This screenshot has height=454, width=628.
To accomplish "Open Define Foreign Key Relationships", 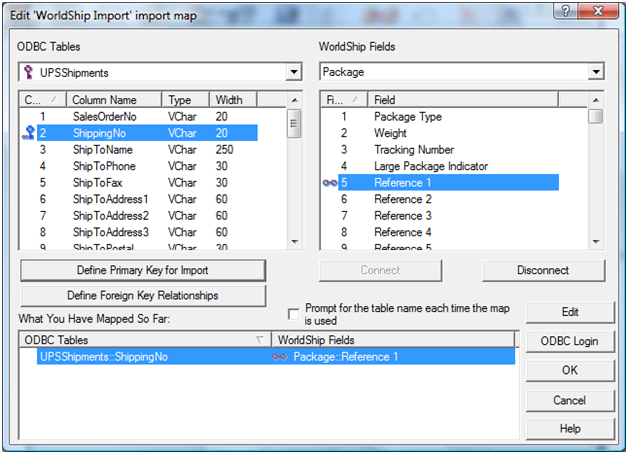I will coord(143,296).
